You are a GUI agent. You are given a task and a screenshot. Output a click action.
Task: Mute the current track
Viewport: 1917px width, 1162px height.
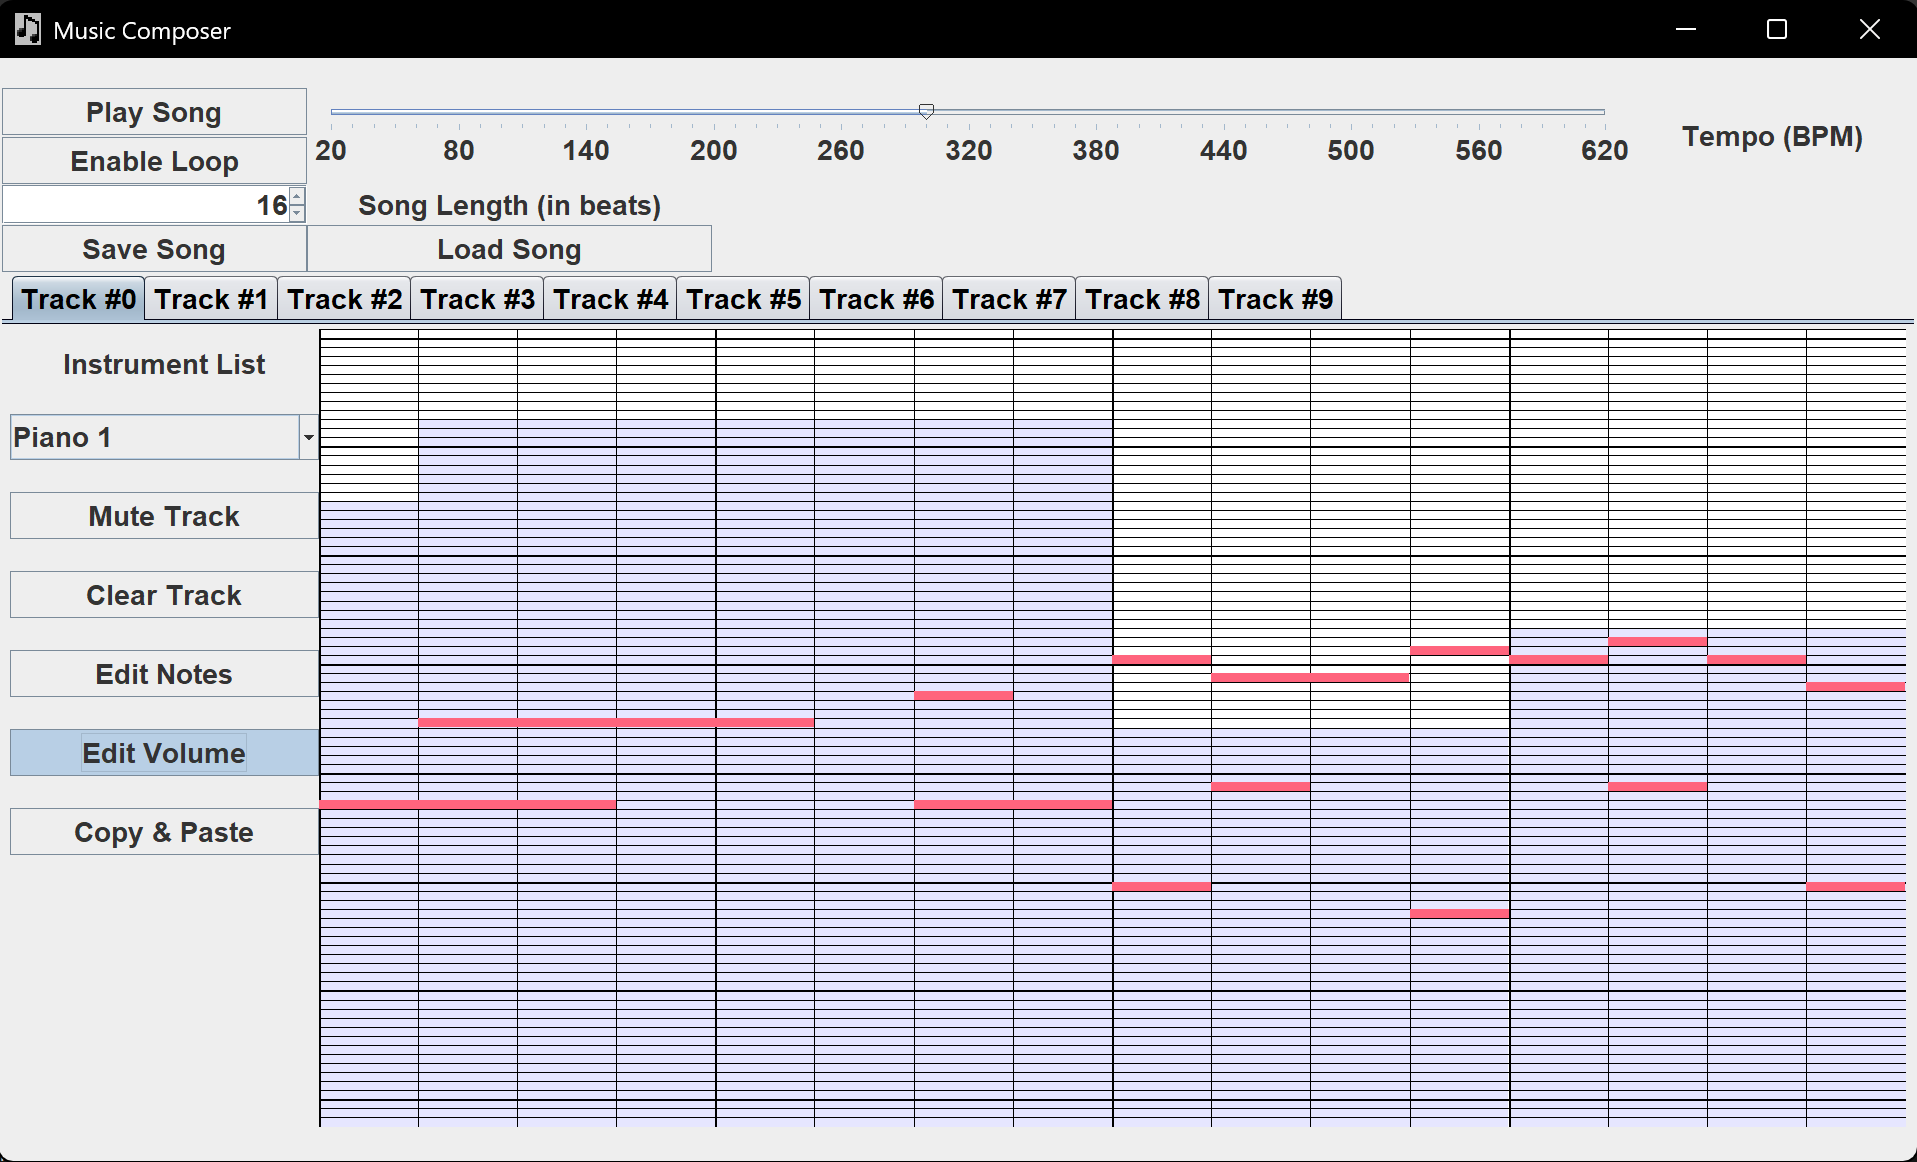(x=164, y=516)
